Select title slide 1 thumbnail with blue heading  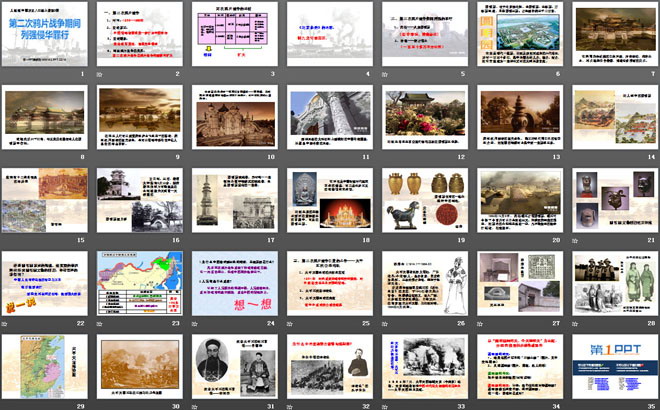pos(45,34)
